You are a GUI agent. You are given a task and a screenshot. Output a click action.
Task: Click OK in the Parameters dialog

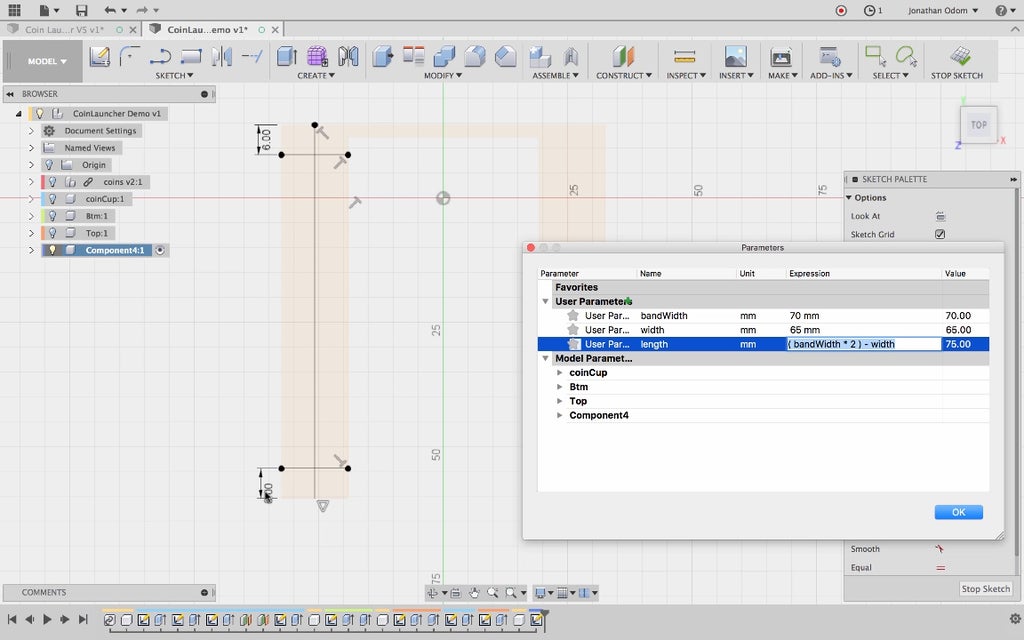tap(958, 512)
